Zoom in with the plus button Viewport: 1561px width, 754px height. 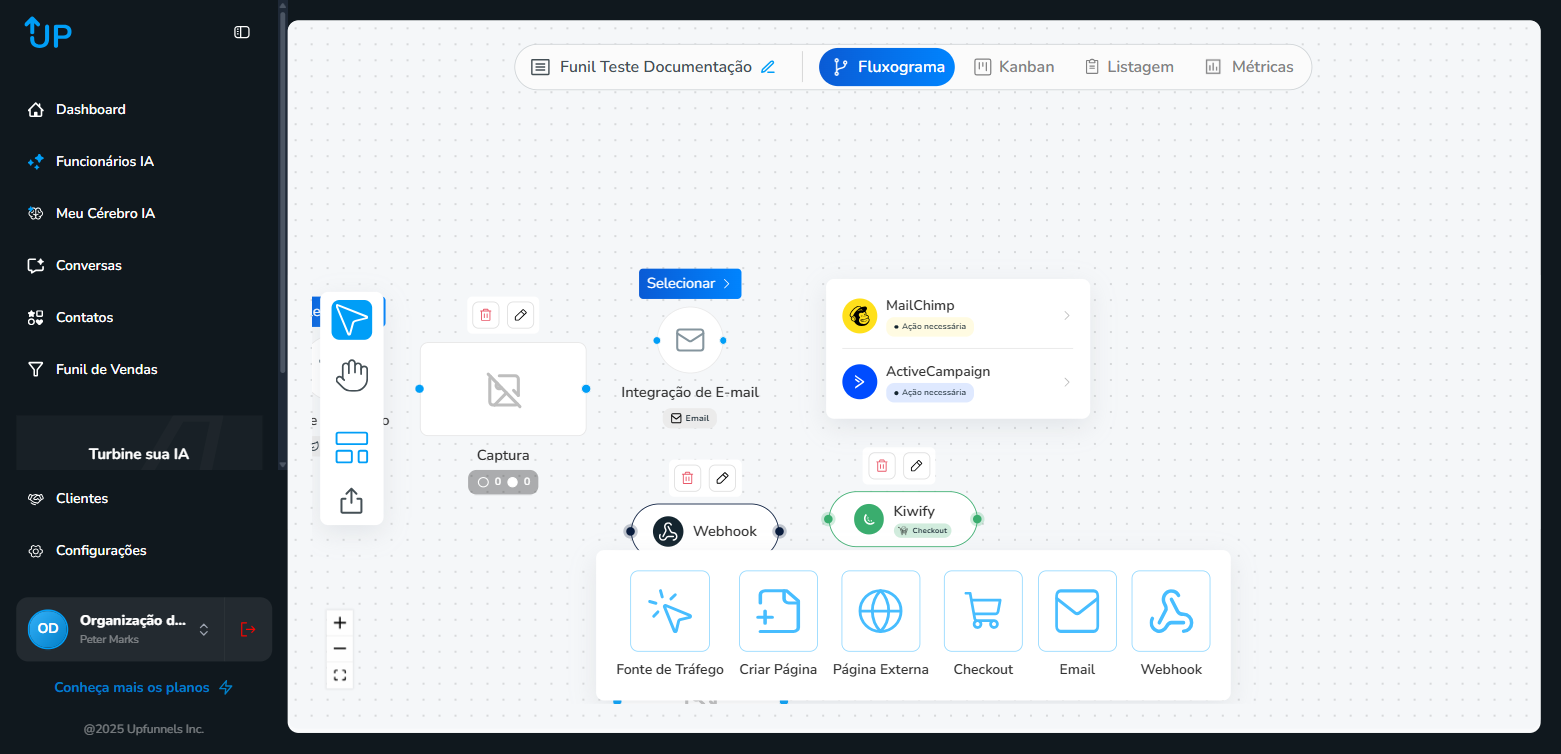(x=340, y=623)
